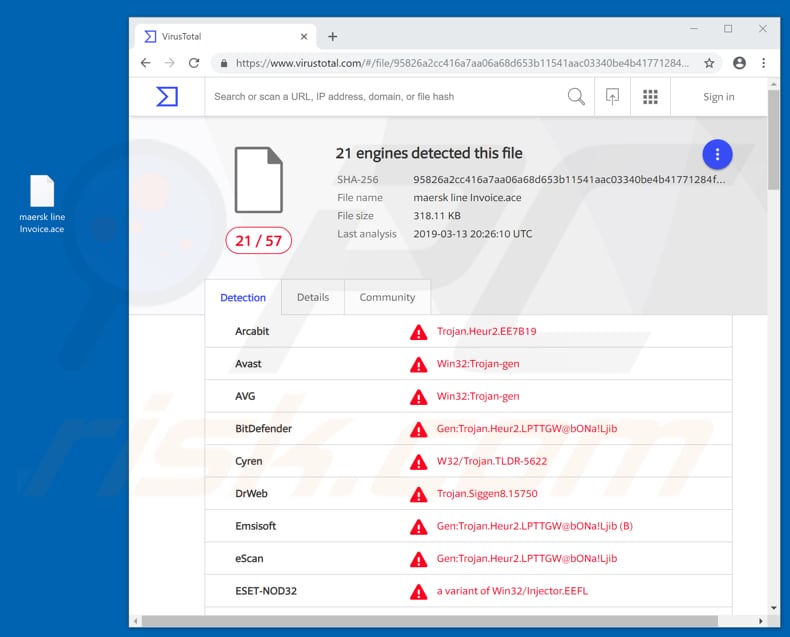Click last analysis '2019-03-13 20:26:10 UTC'
The image size is (790, 637).
[x=473, y=234]
